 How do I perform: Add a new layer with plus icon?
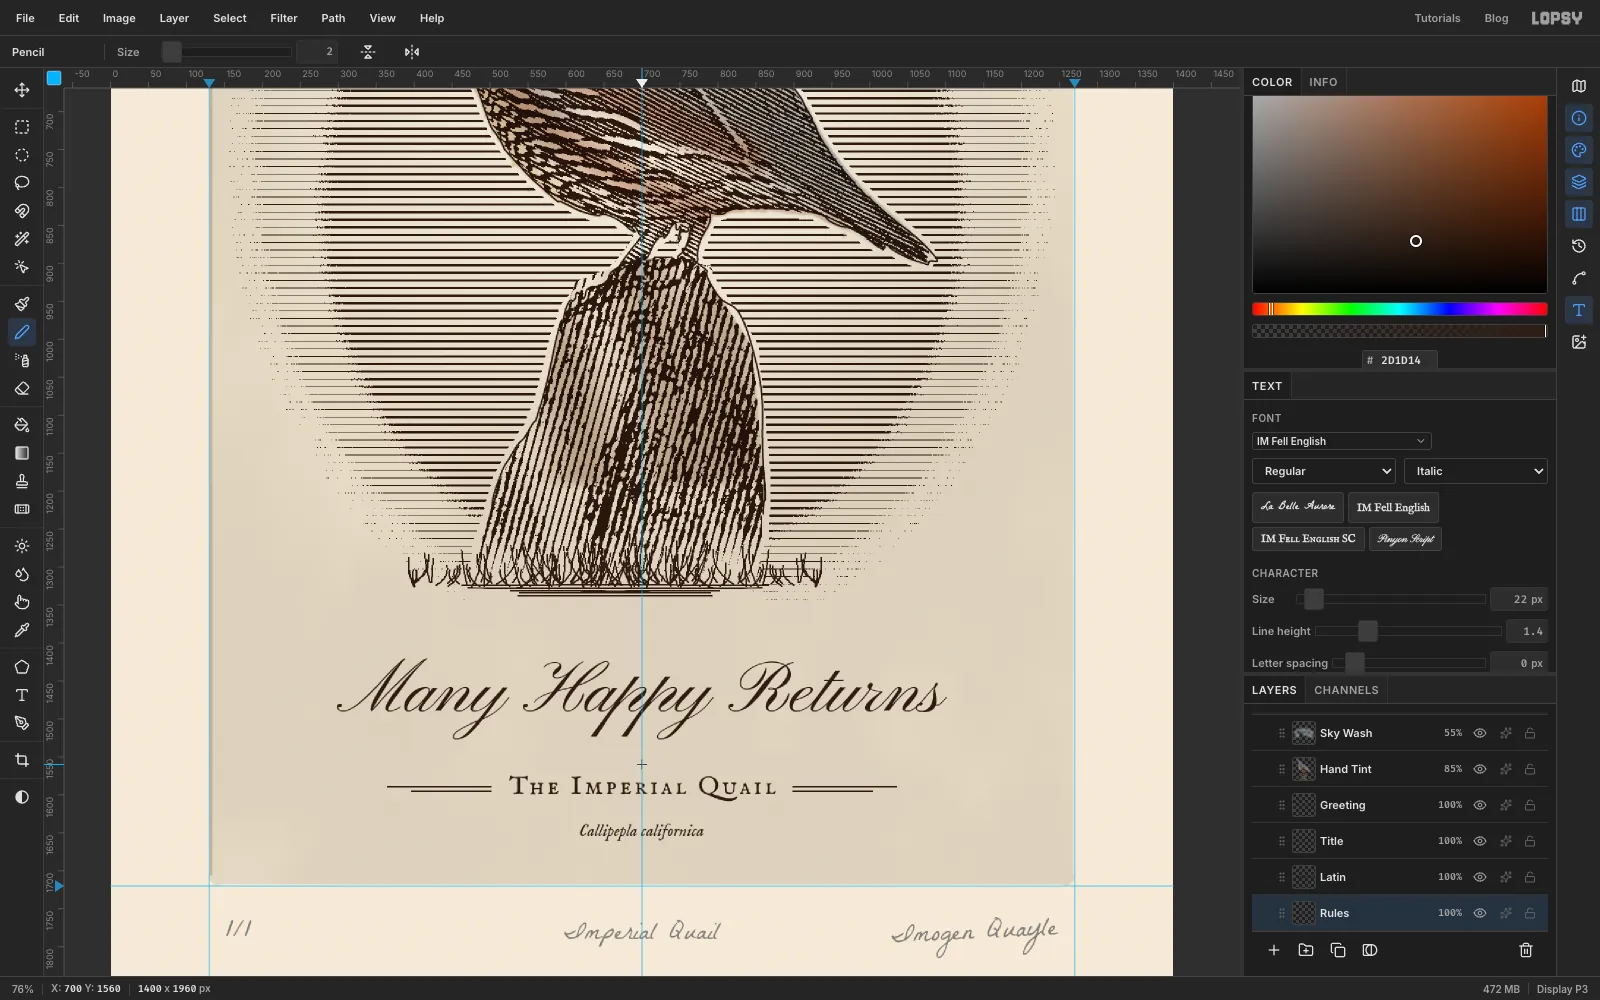1274,950
